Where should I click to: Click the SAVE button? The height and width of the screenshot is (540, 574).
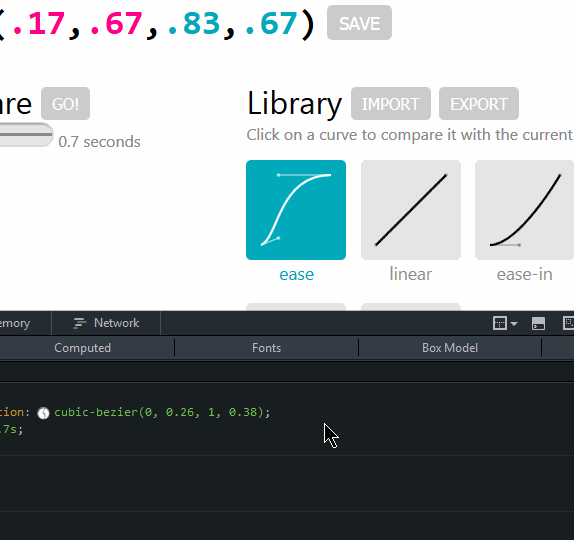(x=359, y=23)
